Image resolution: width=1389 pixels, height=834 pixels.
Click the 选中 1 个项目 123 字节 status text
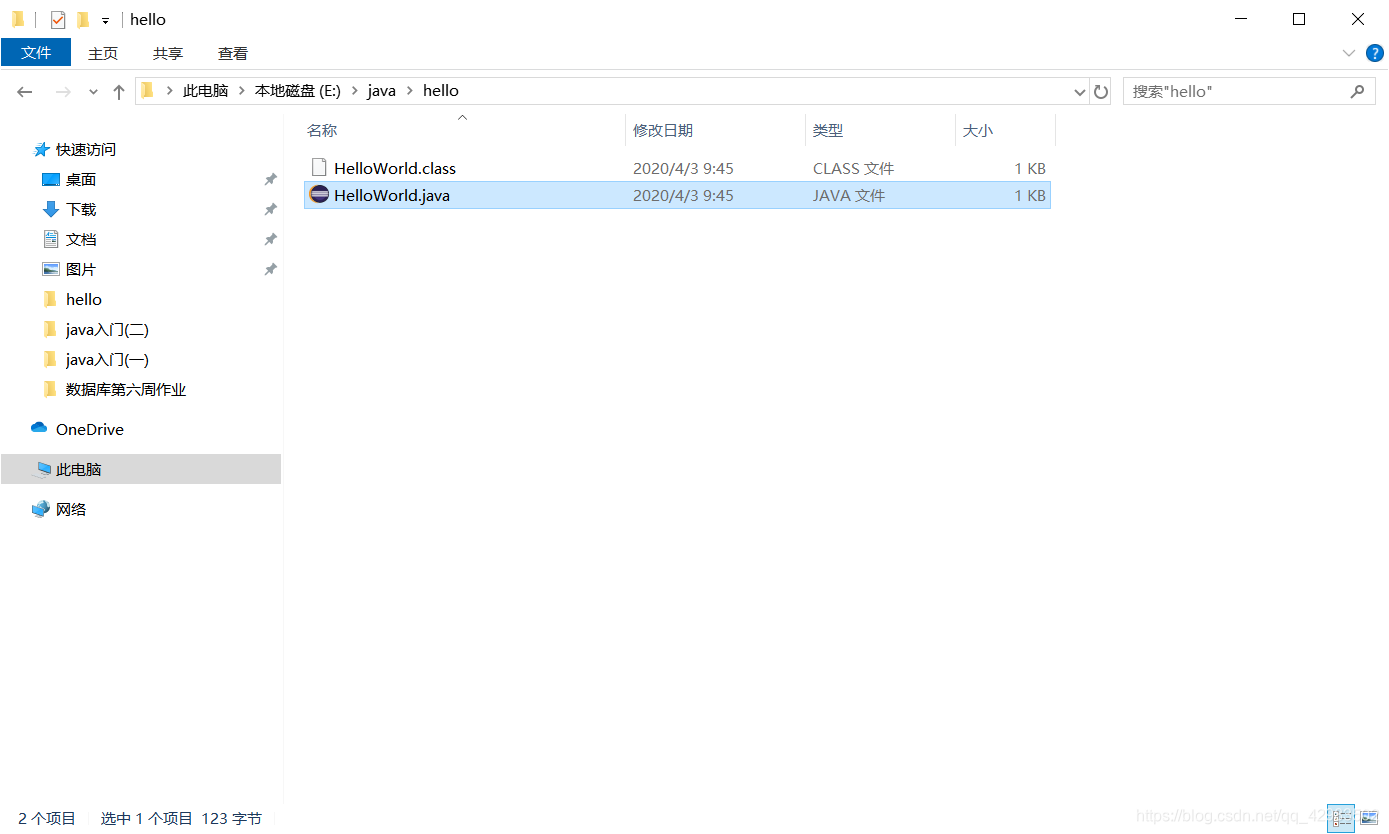[x=181, y=818]
